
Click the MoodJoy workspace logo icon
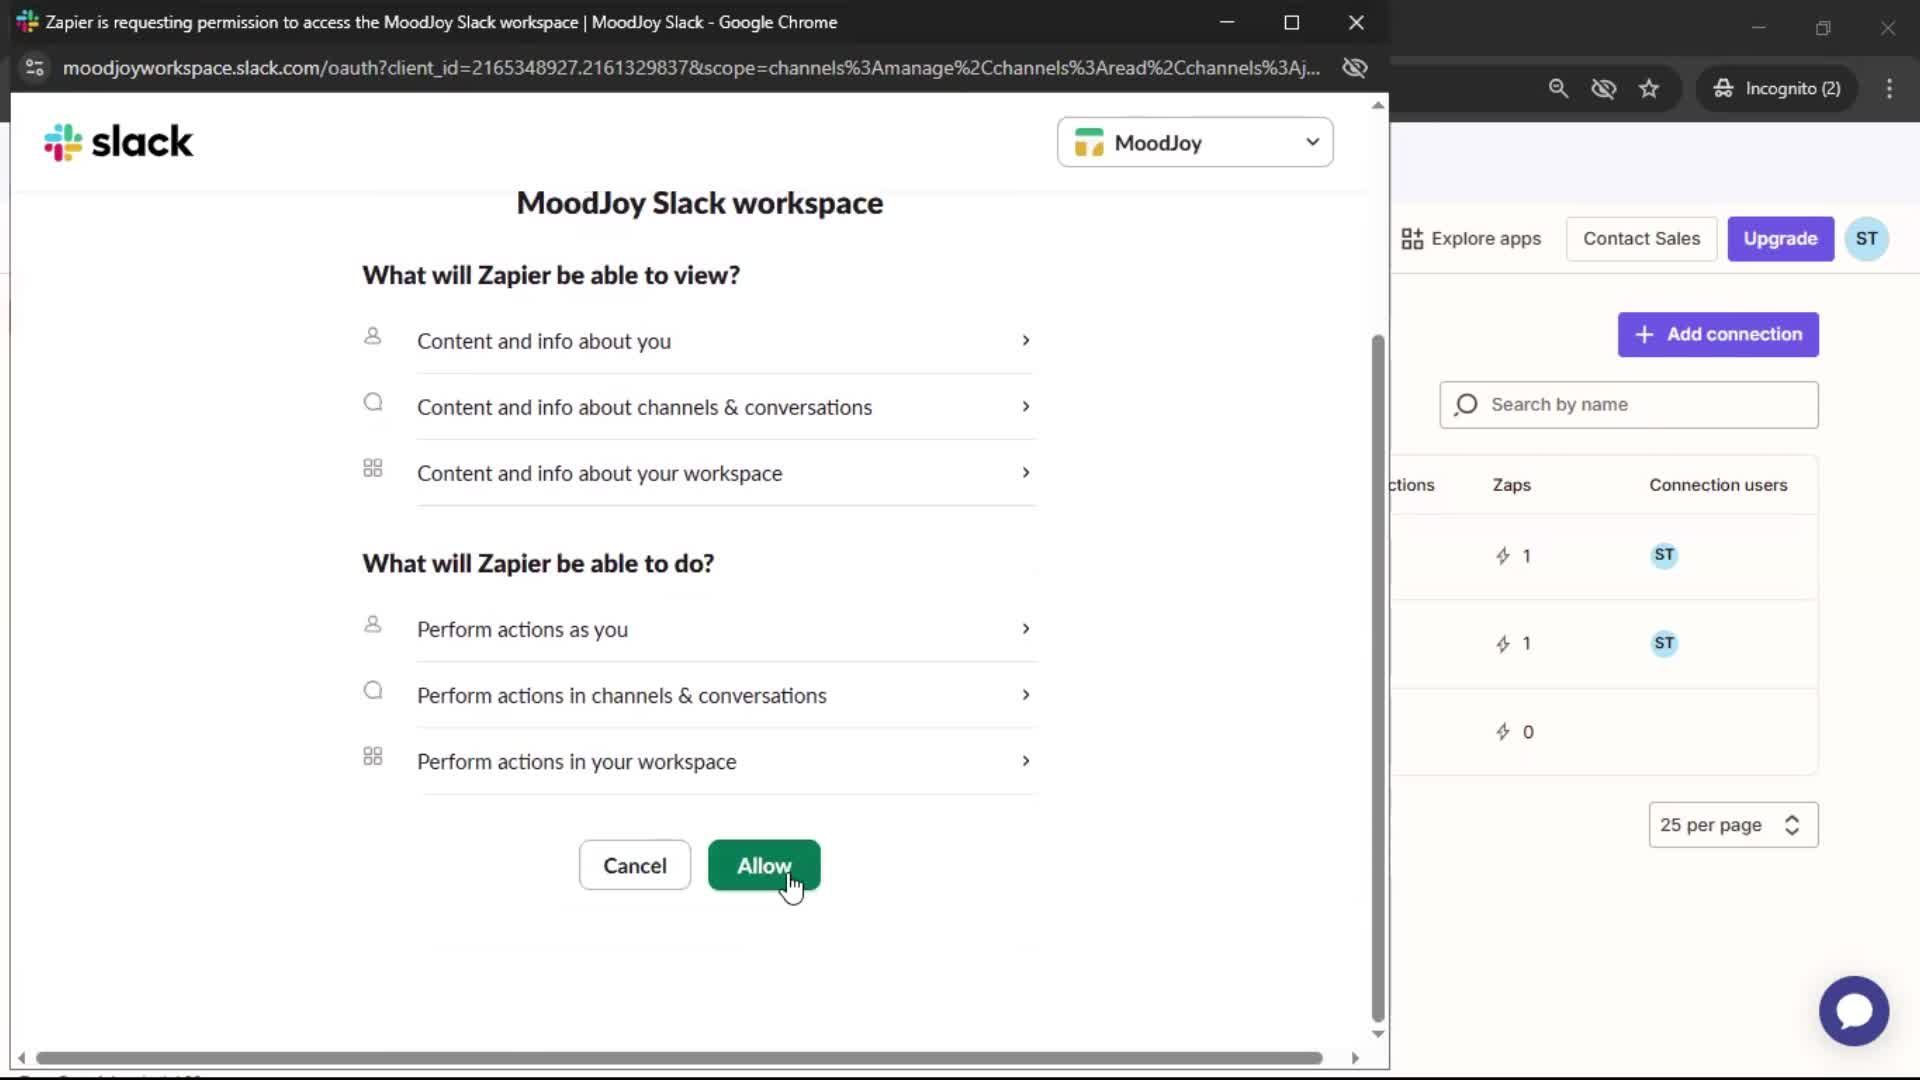[1089, 143]
